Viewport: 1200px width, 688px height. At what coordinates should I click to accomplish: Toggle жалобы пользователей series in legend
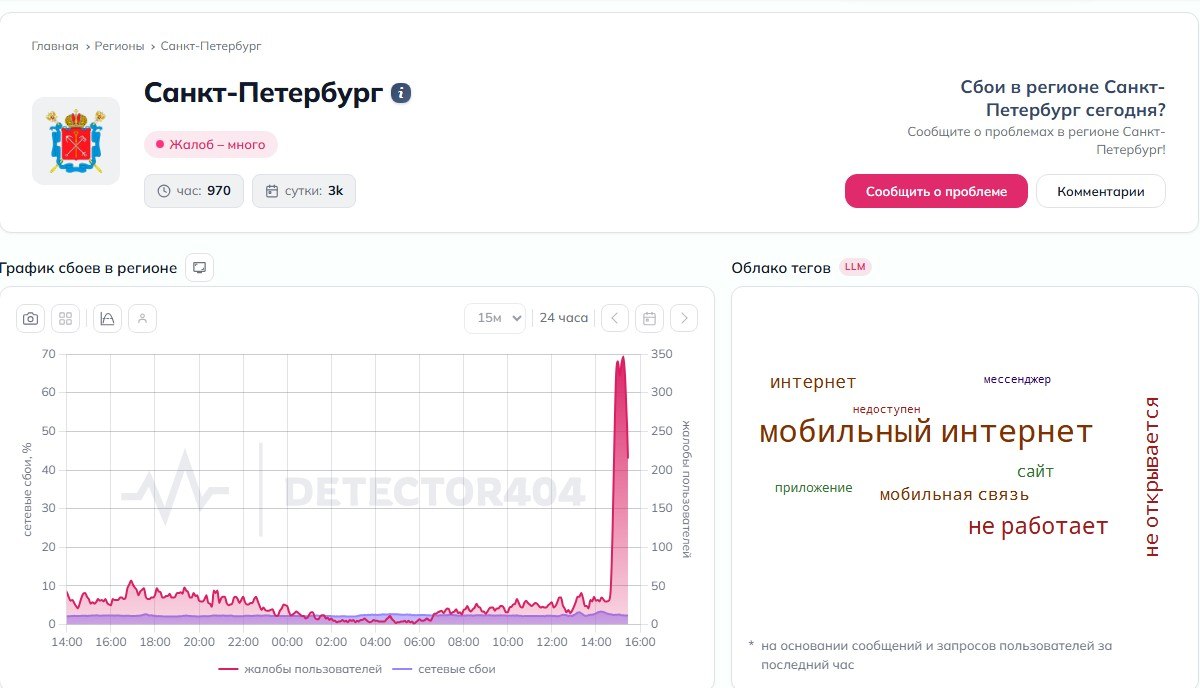pyautogui.click(x=300, y=669)
